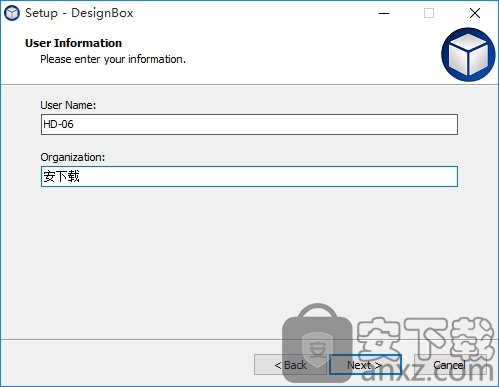Click the 'Organization:' label
This screenshot has height=387, width=499.
[73, 157]
